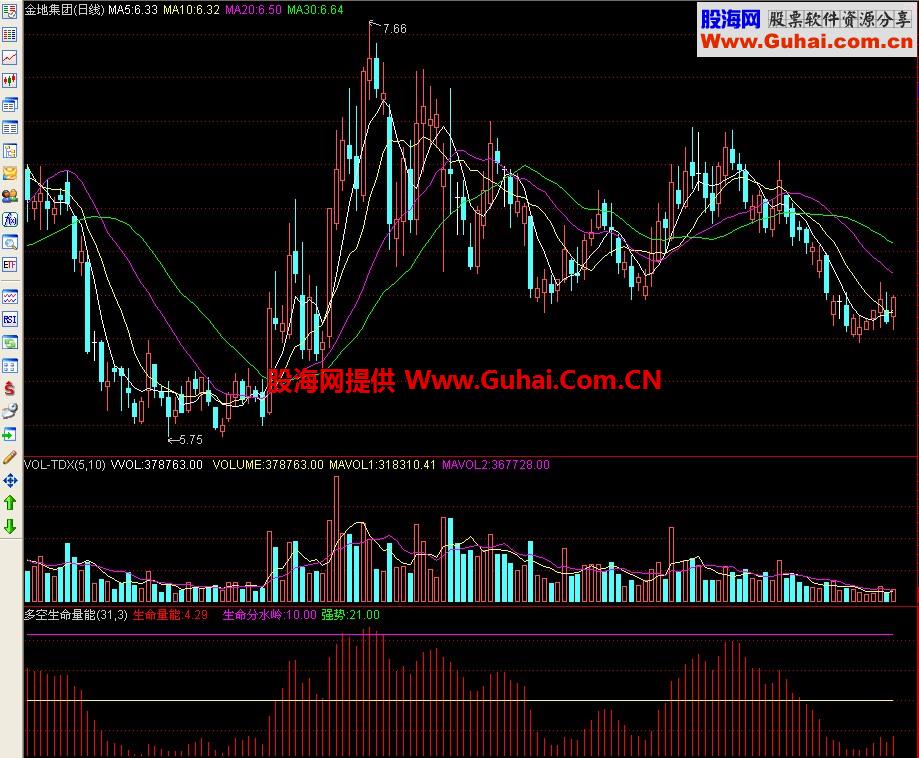The width and height of the screenshot is (919, 758).
Task: Open the single table window icon
Action: pyautogui.click(x=9, y=127)
